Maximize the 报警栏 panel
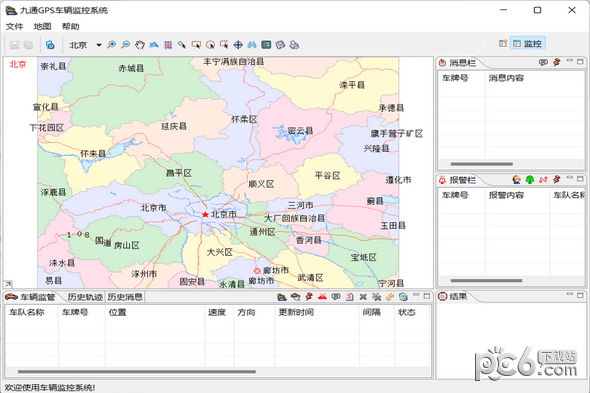The height and width of the screenshot is (393, 590). tap(580, 178)
